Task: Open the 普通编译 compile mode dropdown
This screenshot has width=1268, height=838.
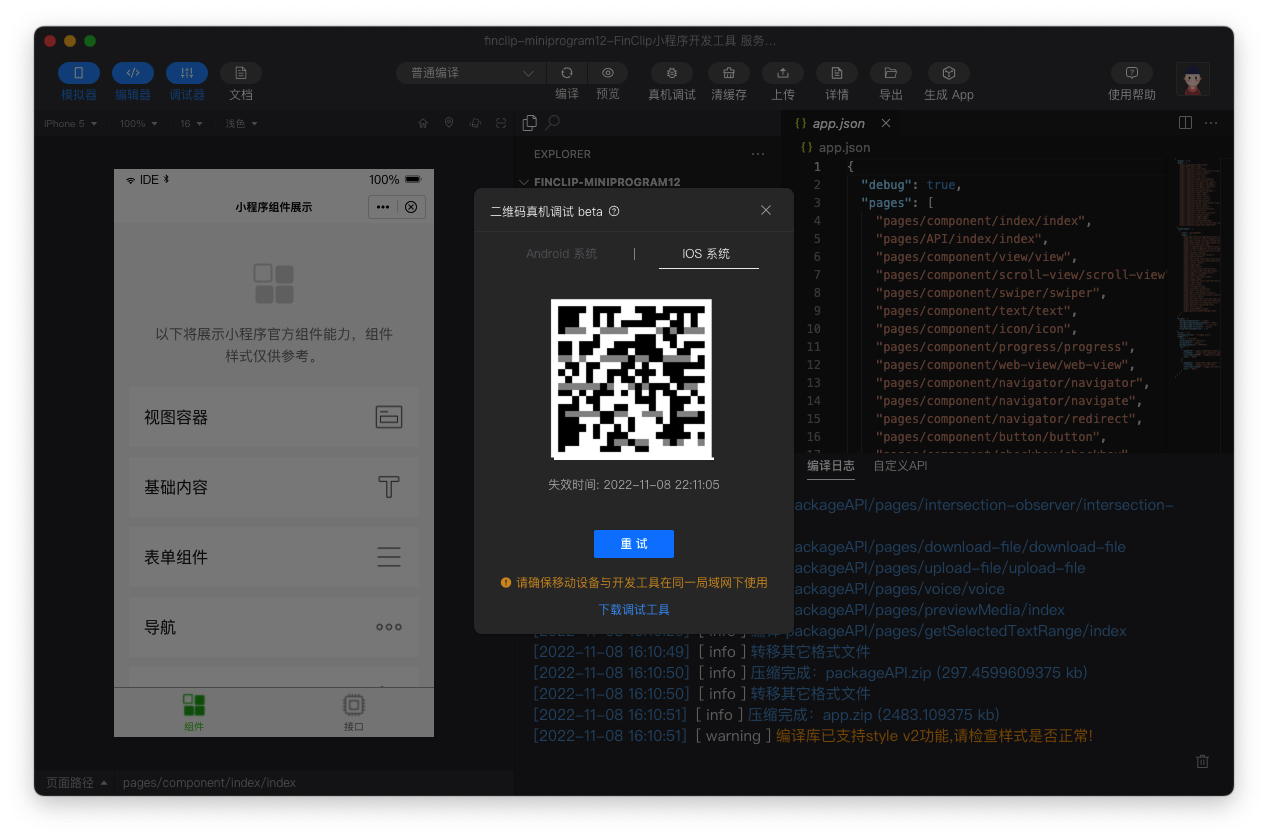Action: pyautogui.click(x=472, y=73)
